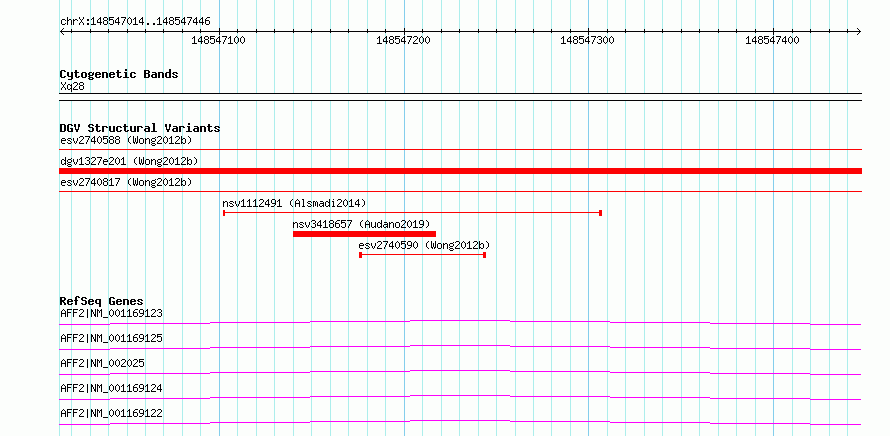The image size is (890, 436).
Task: Open variant nsv1112491 (Alsmadi2014) label
Action: 294,203
